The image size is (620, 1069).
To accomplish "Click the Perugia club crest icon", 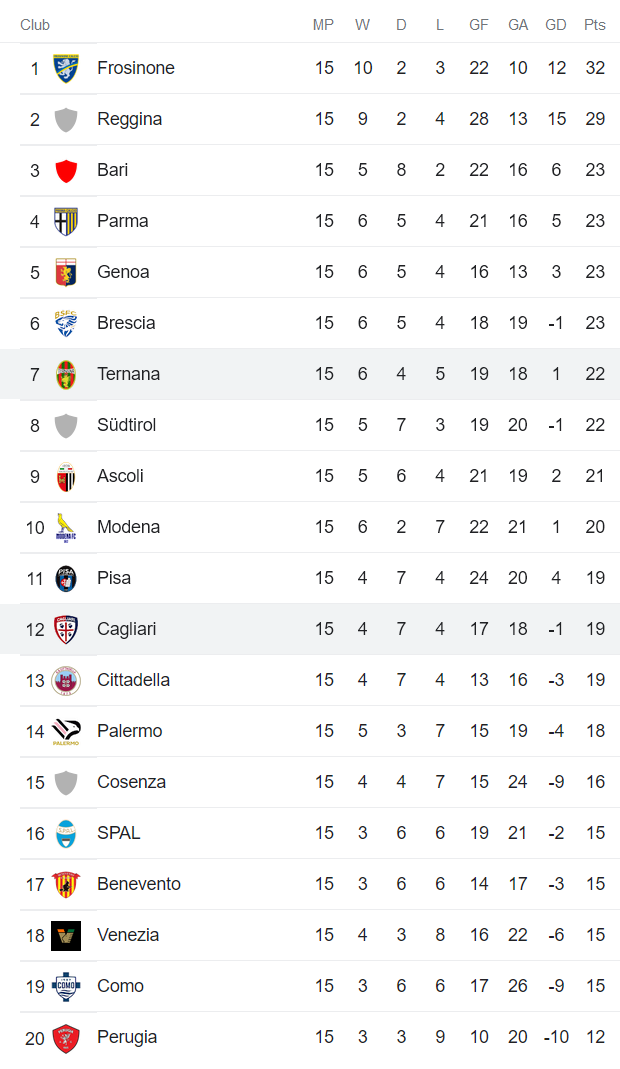I will 66,1037.
